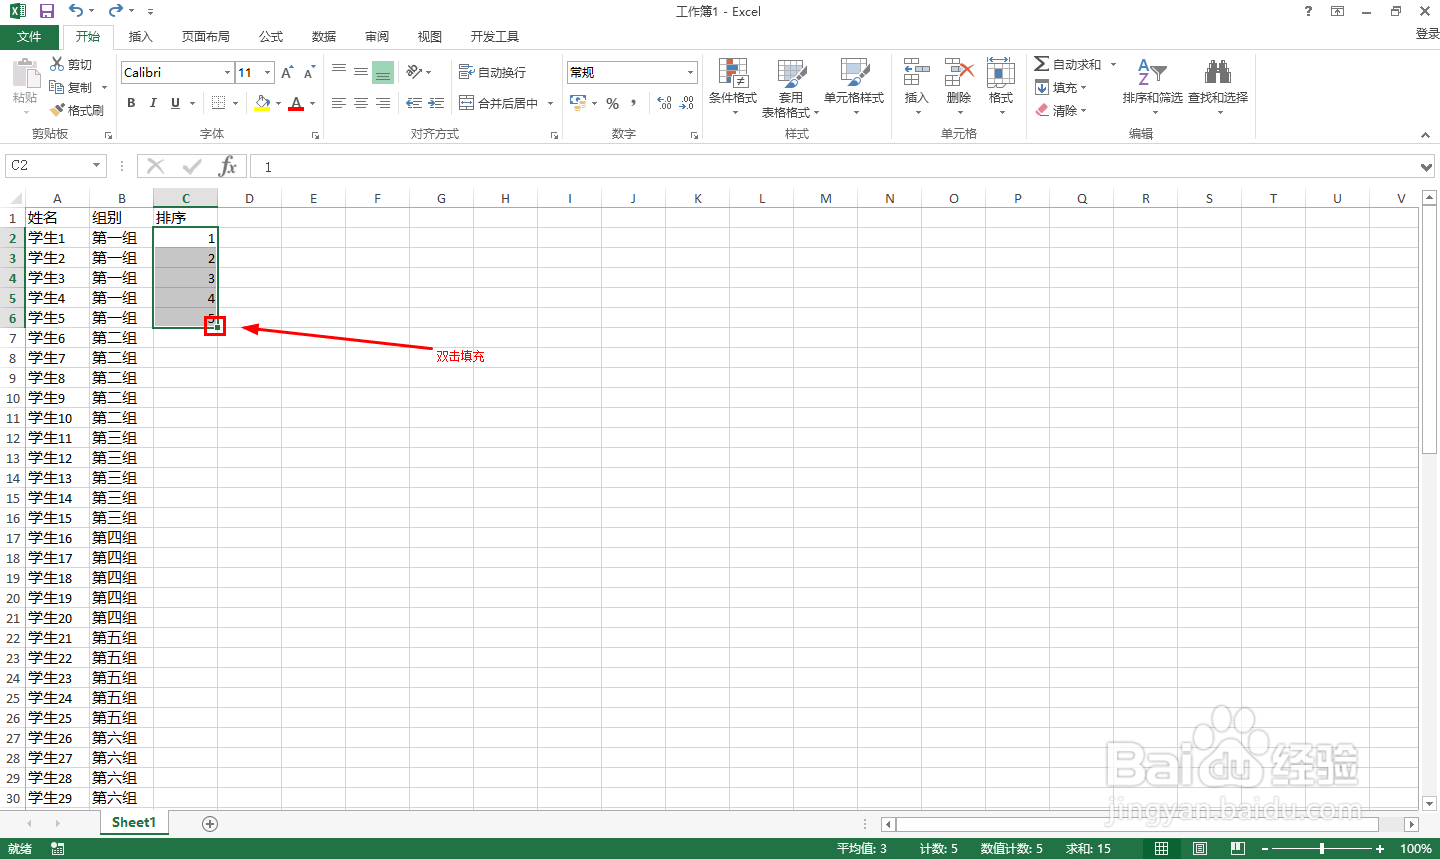
Task: Click the percent style button
Action: tap(613, 103)
